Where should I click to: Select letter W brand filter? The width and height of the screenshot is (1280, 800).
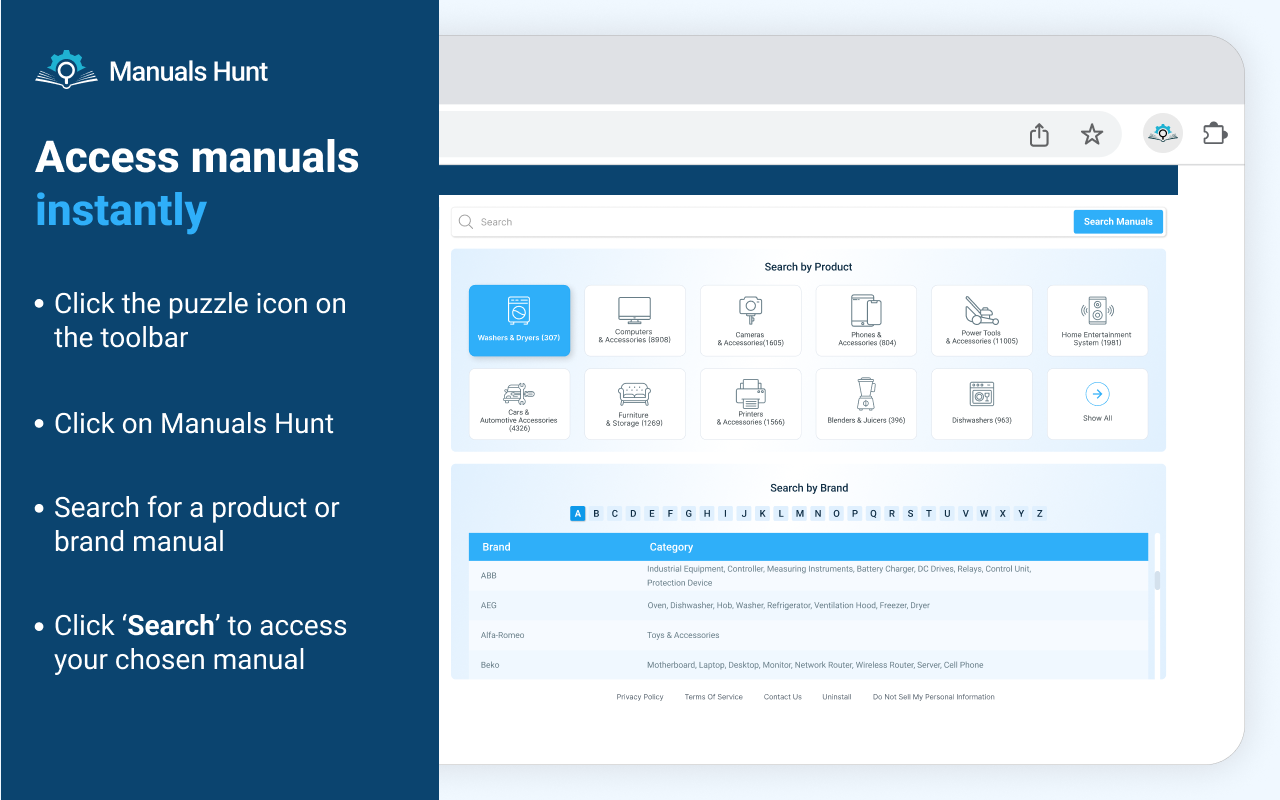[x=984, y=514]
